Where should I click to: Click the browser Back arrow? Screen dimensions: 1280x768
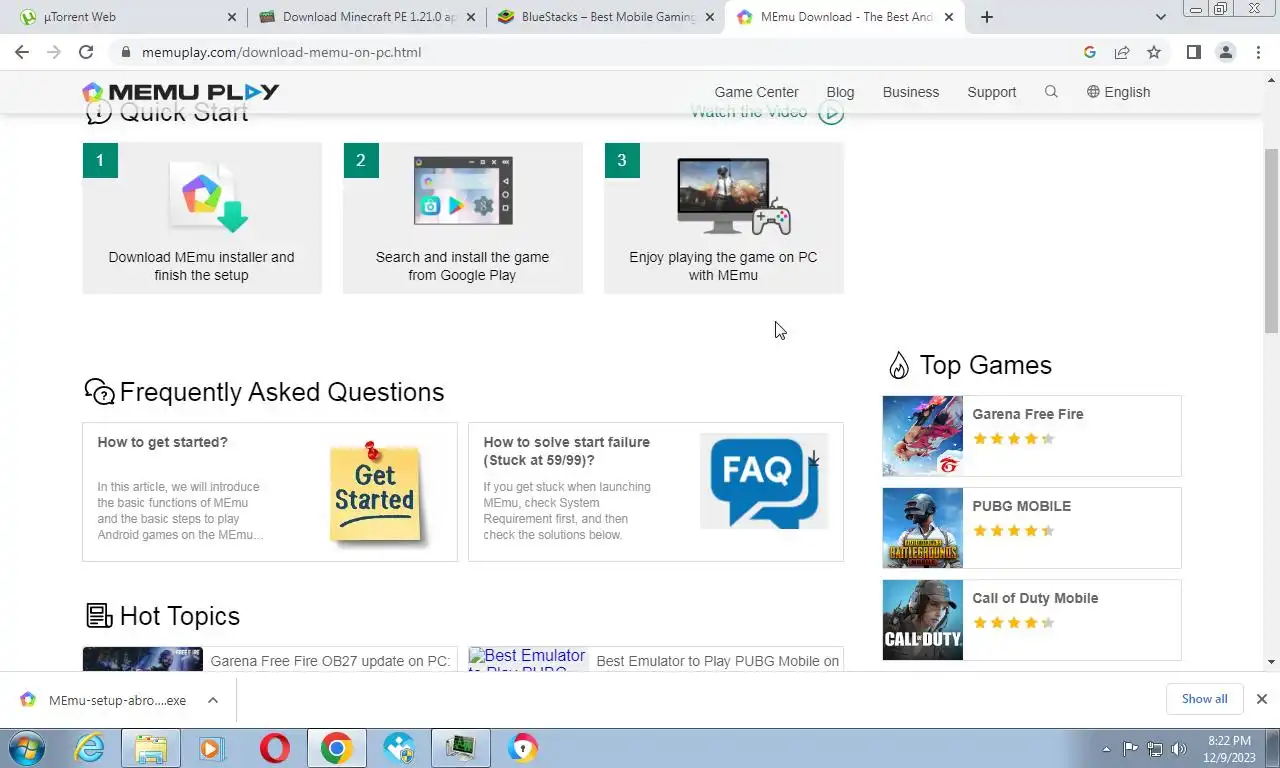[22, 52]
